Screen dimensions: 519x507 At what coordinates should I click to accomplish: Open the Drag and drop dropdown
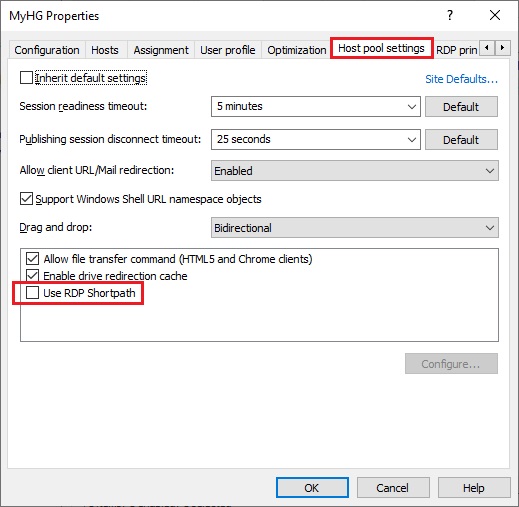tap(355, 228)
